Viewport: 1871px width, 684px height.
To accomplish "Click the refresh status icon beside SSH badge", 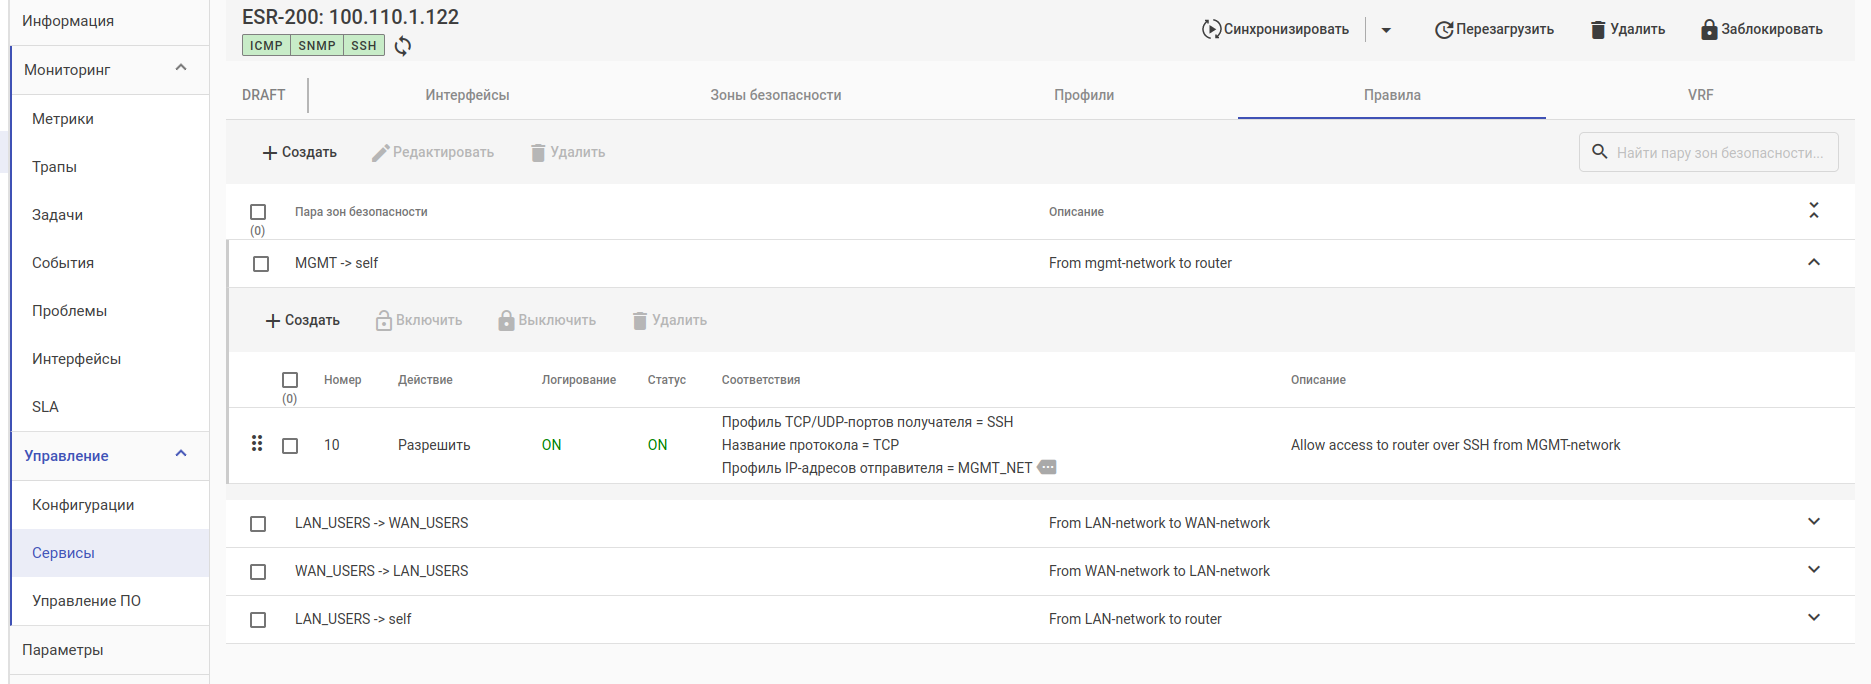I will click(403, 46).
